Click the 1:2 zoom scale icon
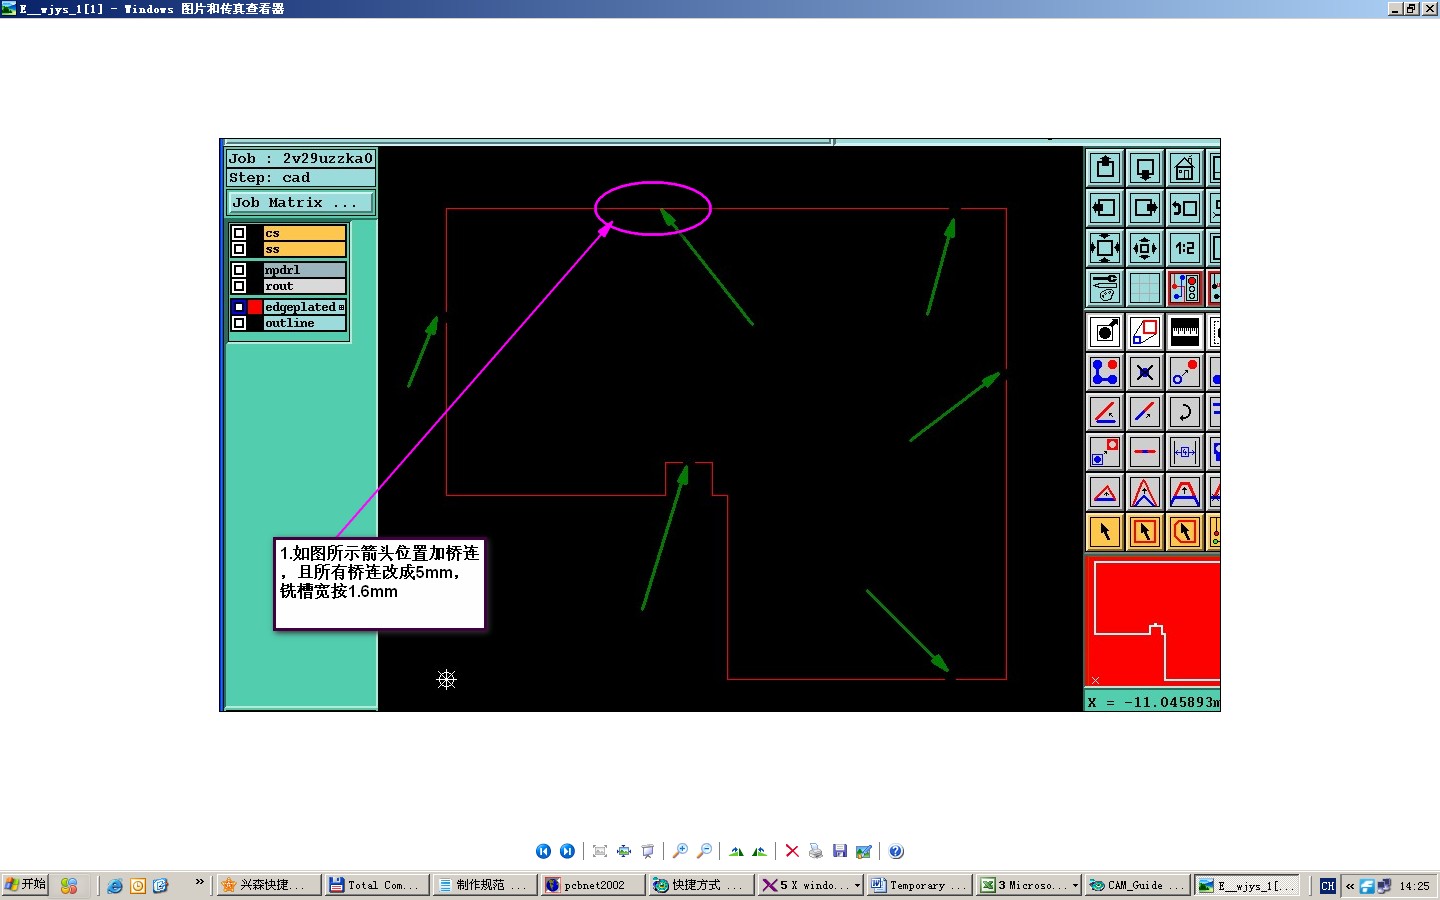 coord(1185,248)
